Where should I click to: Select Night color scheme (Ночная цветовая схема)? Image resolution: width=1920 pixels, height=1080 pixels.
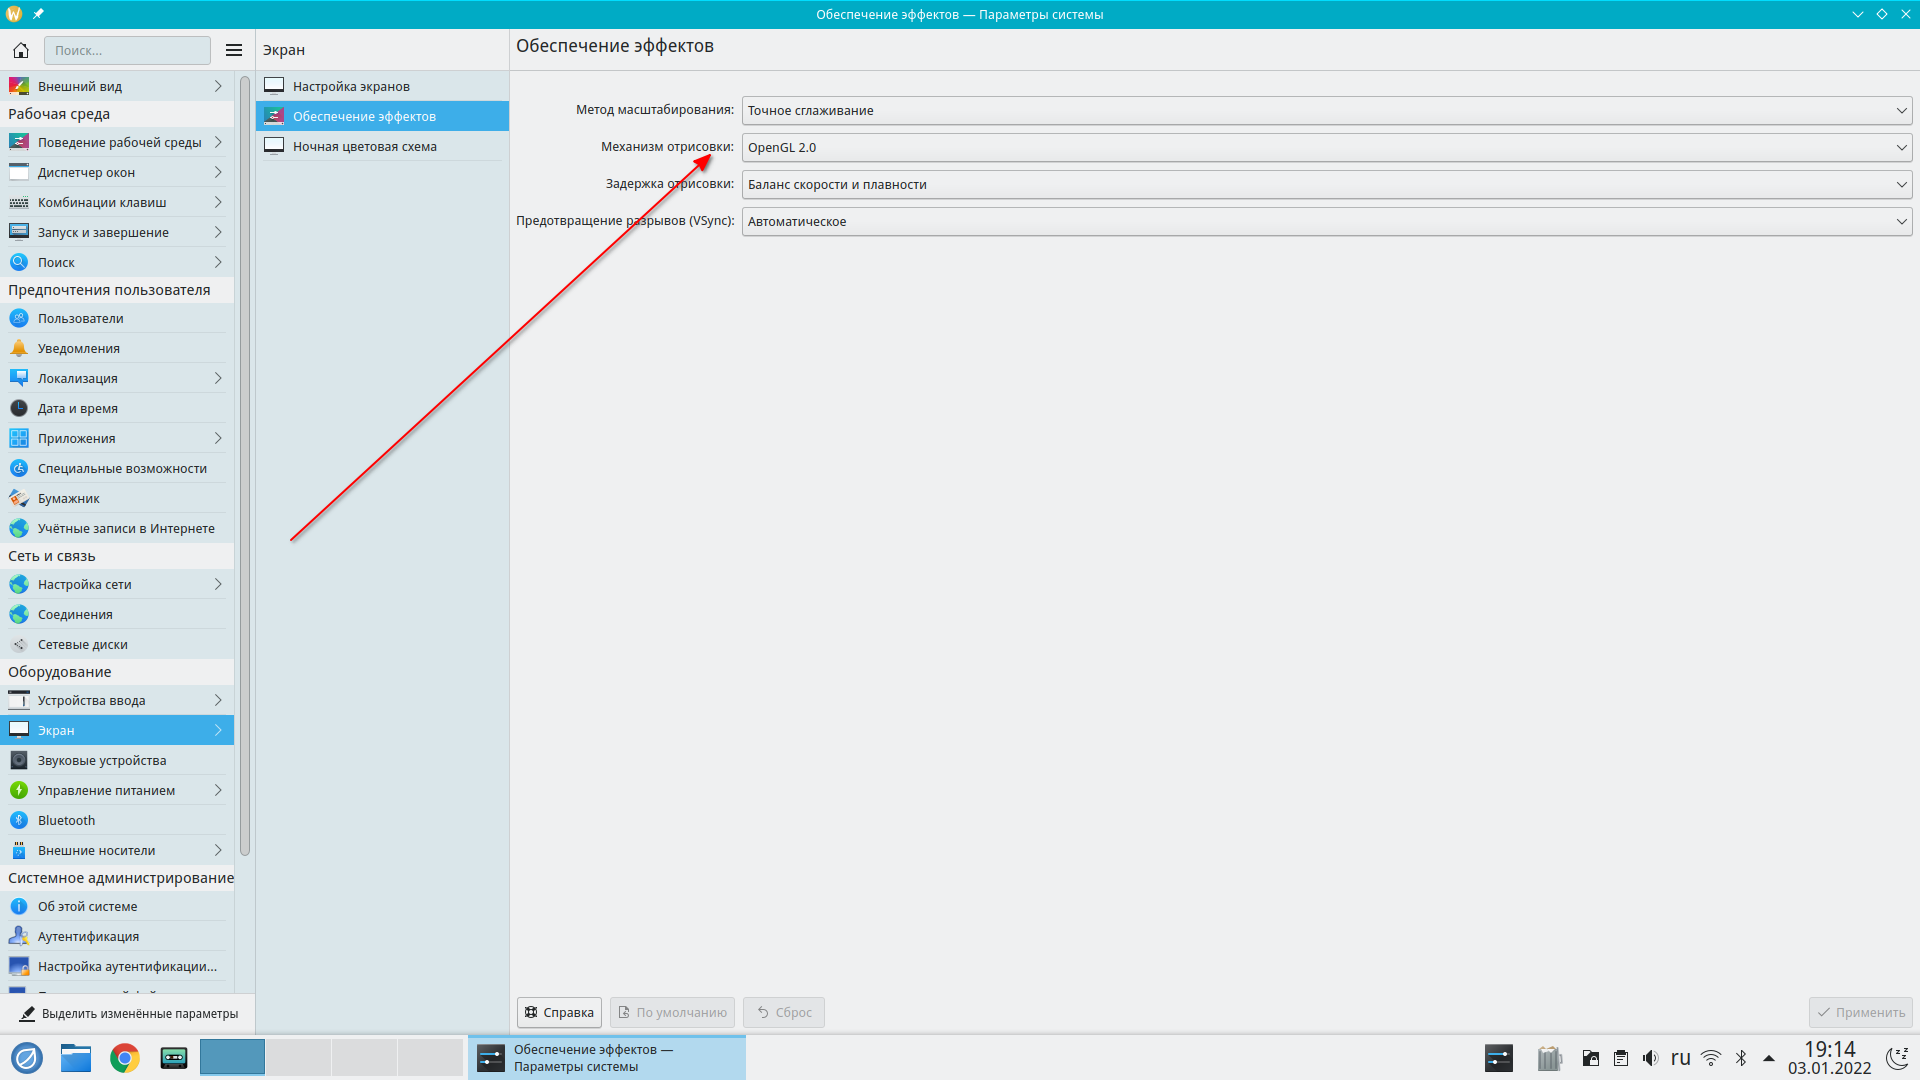(x=364, y=146)
